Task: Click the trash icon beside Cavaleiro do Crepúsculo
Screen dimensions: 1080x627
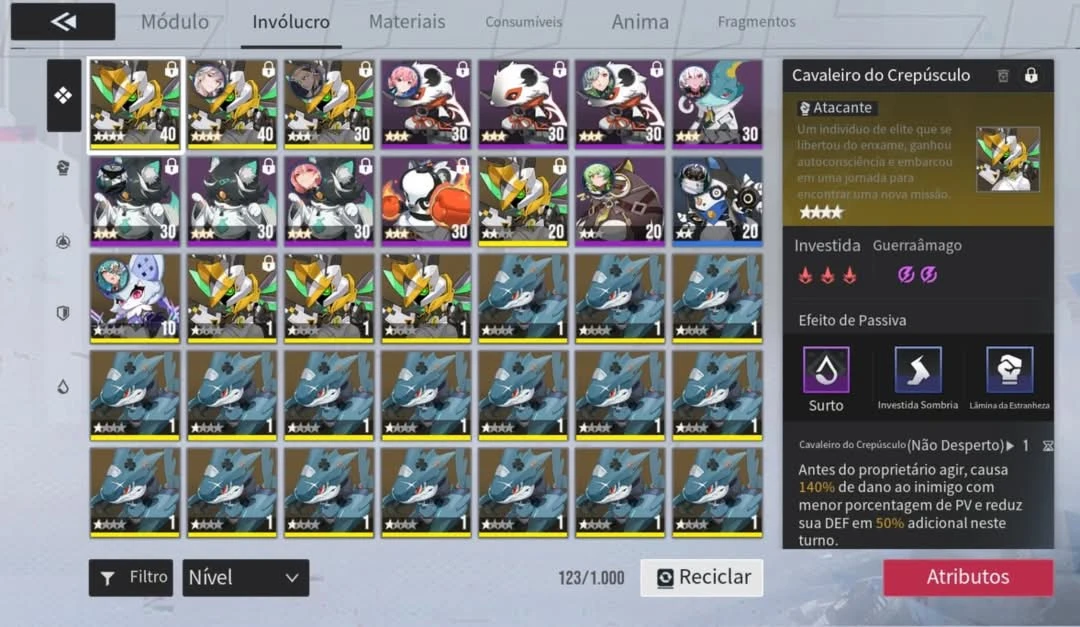Action: pyautogui.click(x=1003, y=76)
